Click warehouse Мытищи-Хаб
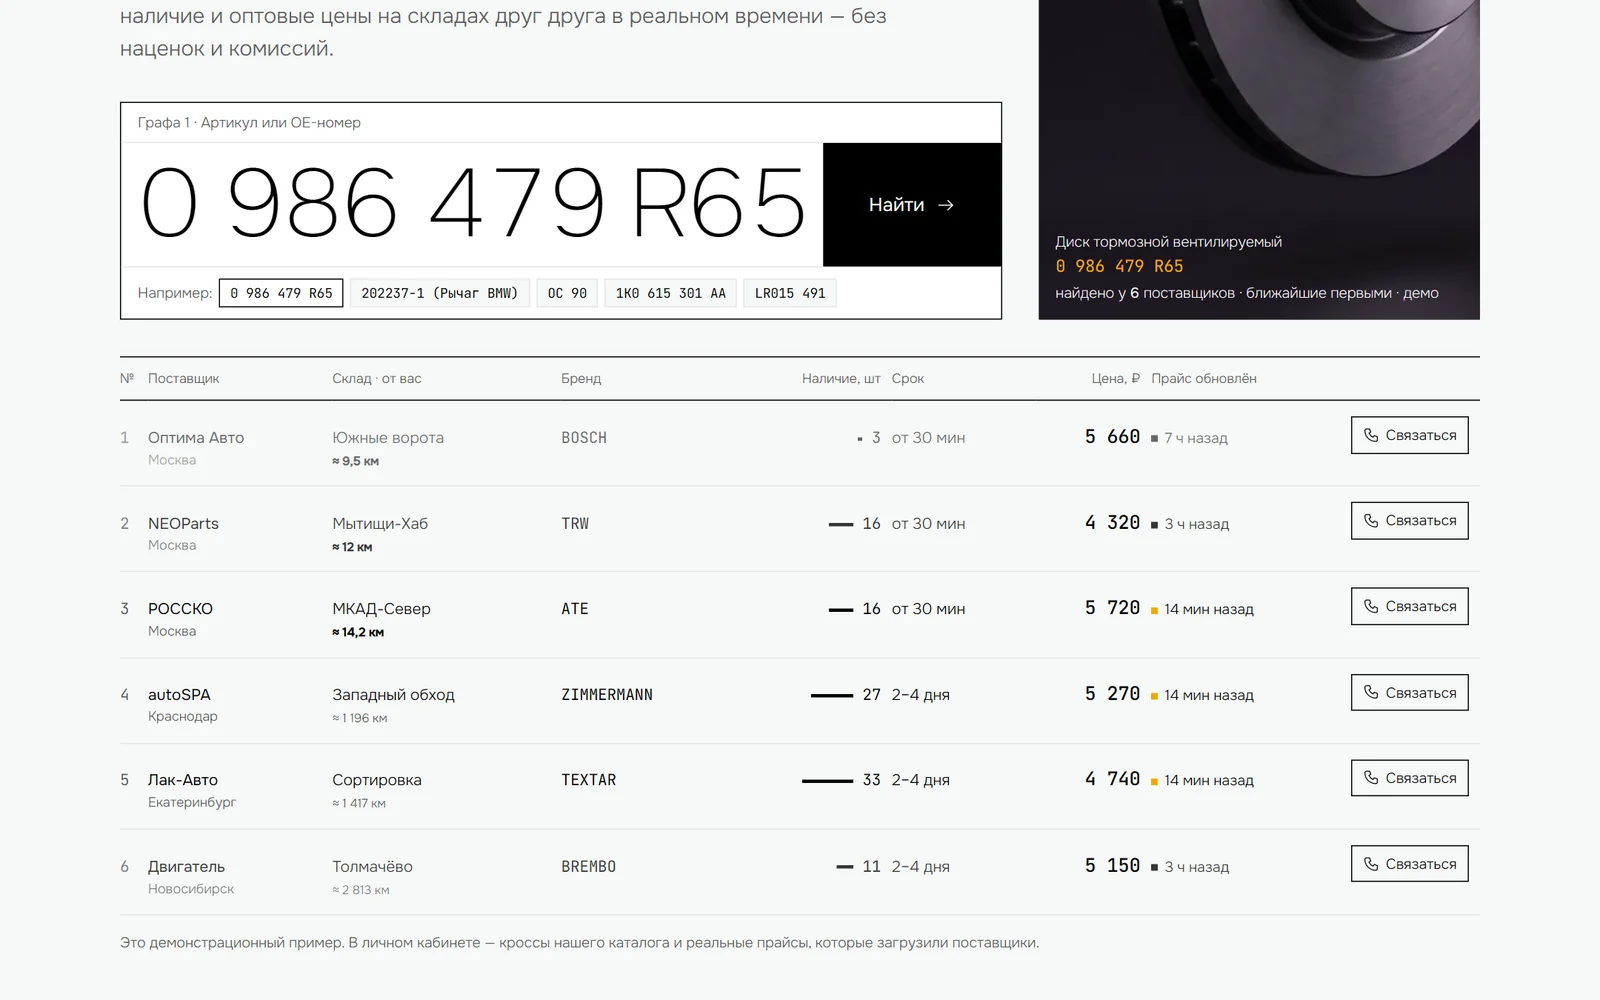 (380, 524)
